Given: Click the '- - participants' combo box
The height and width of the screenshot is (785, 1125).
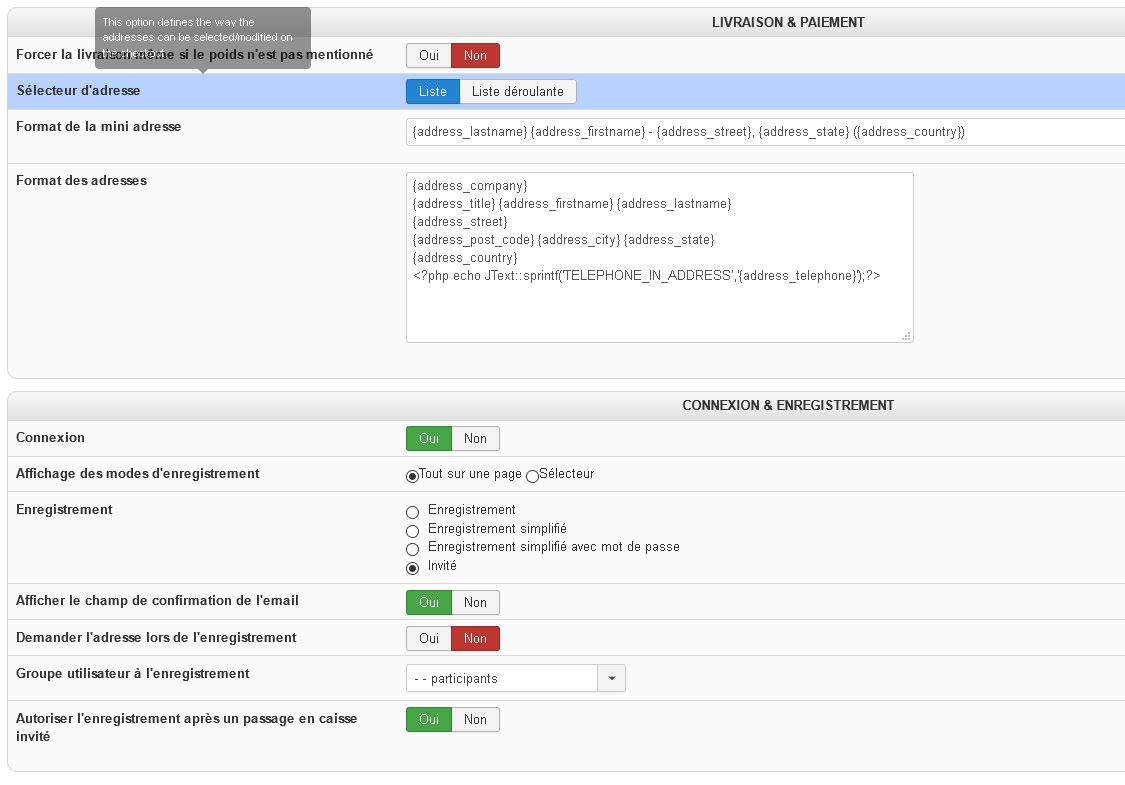Looking at the screenshot, I should coord(502,679).
